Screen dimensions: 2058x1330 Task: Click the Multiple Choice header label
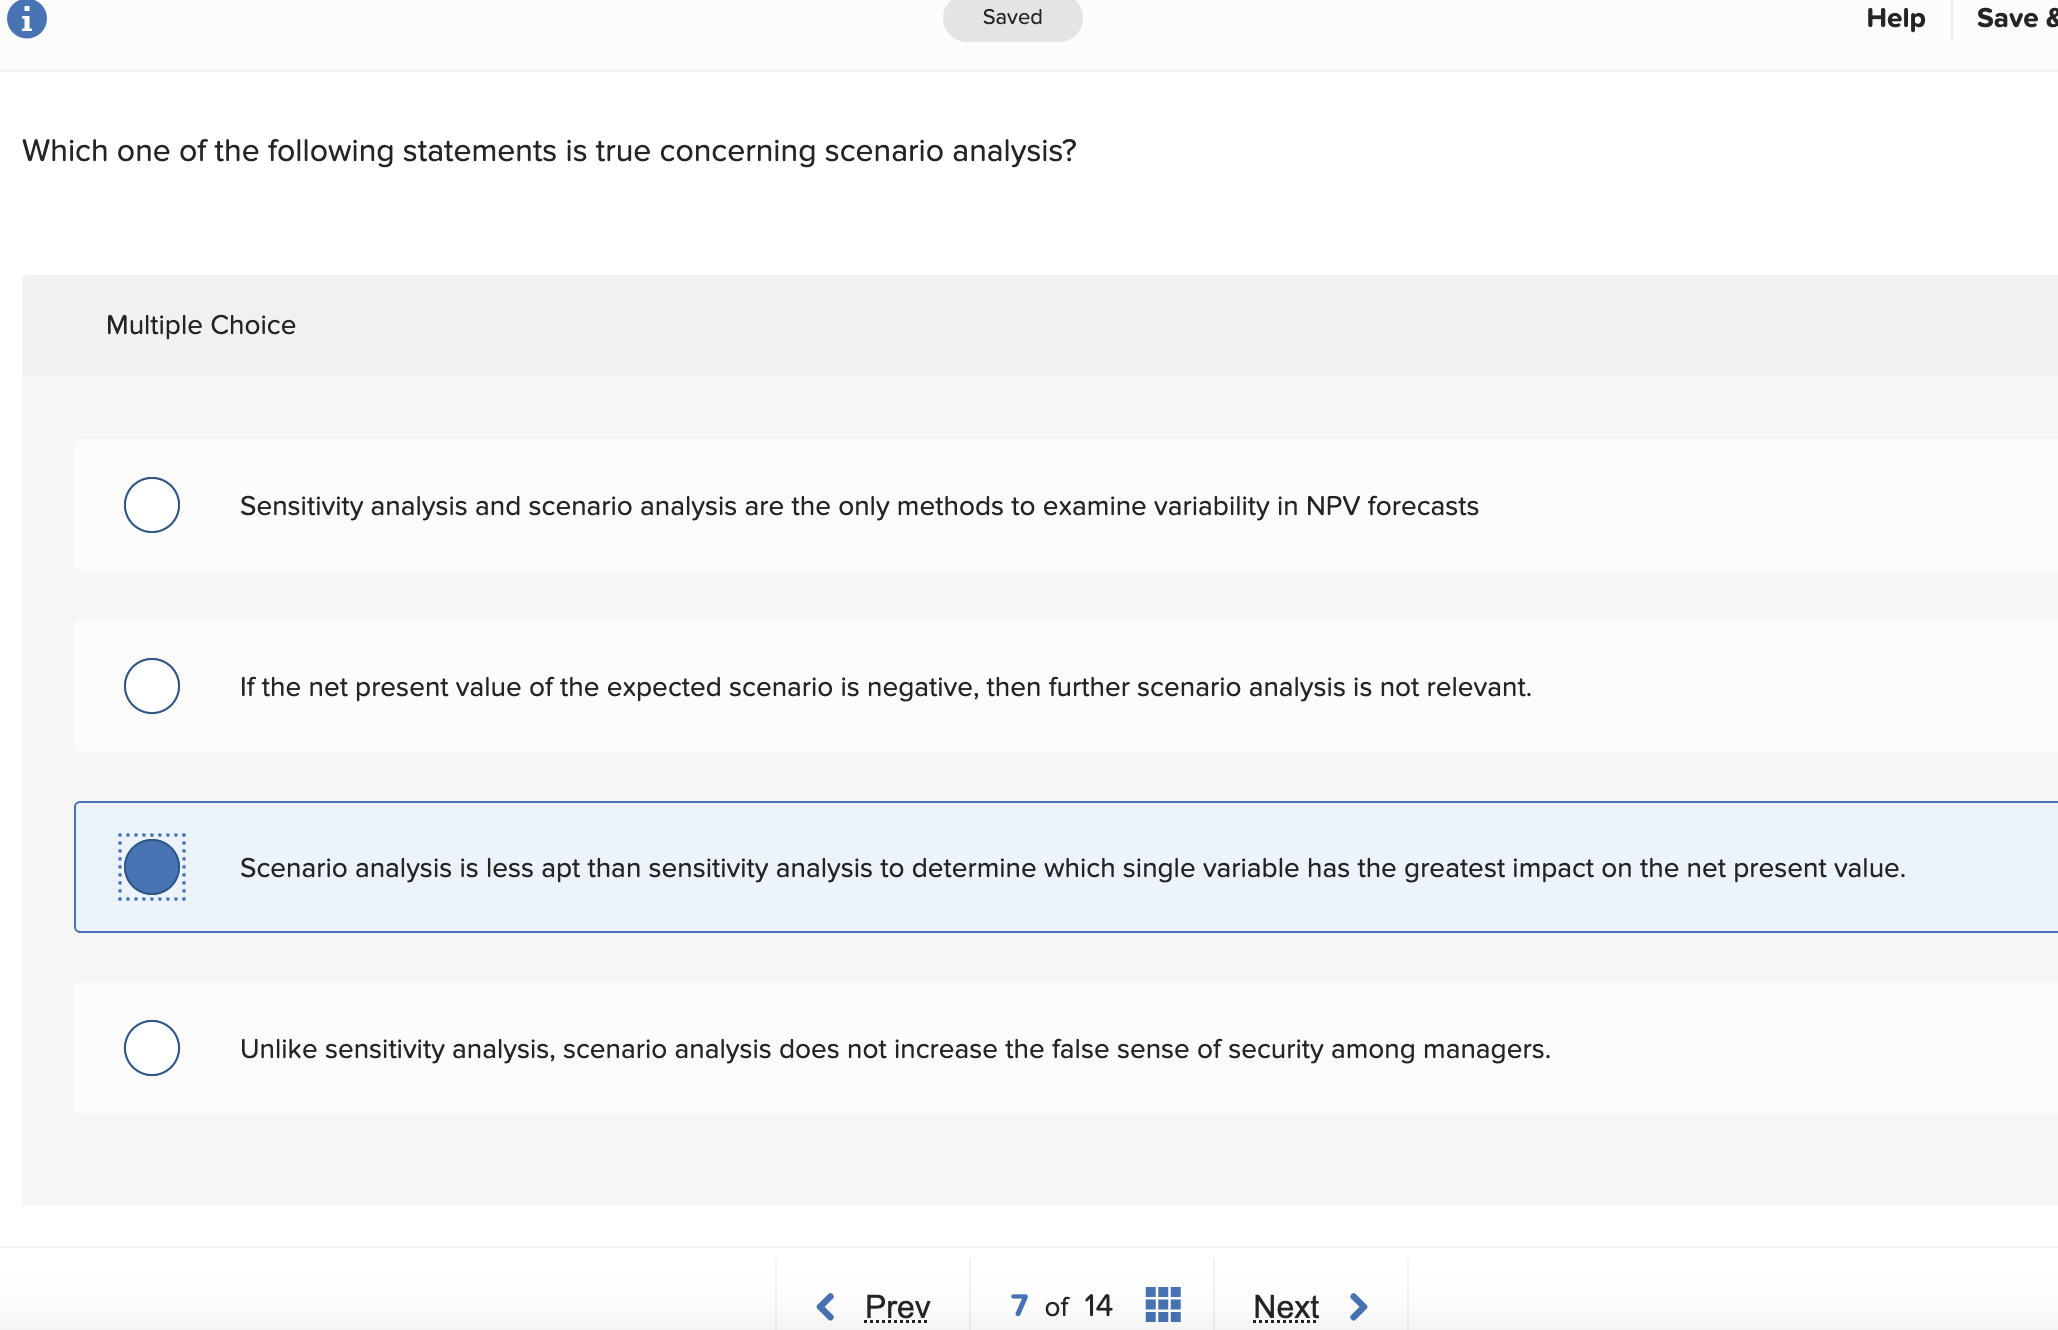201,325
